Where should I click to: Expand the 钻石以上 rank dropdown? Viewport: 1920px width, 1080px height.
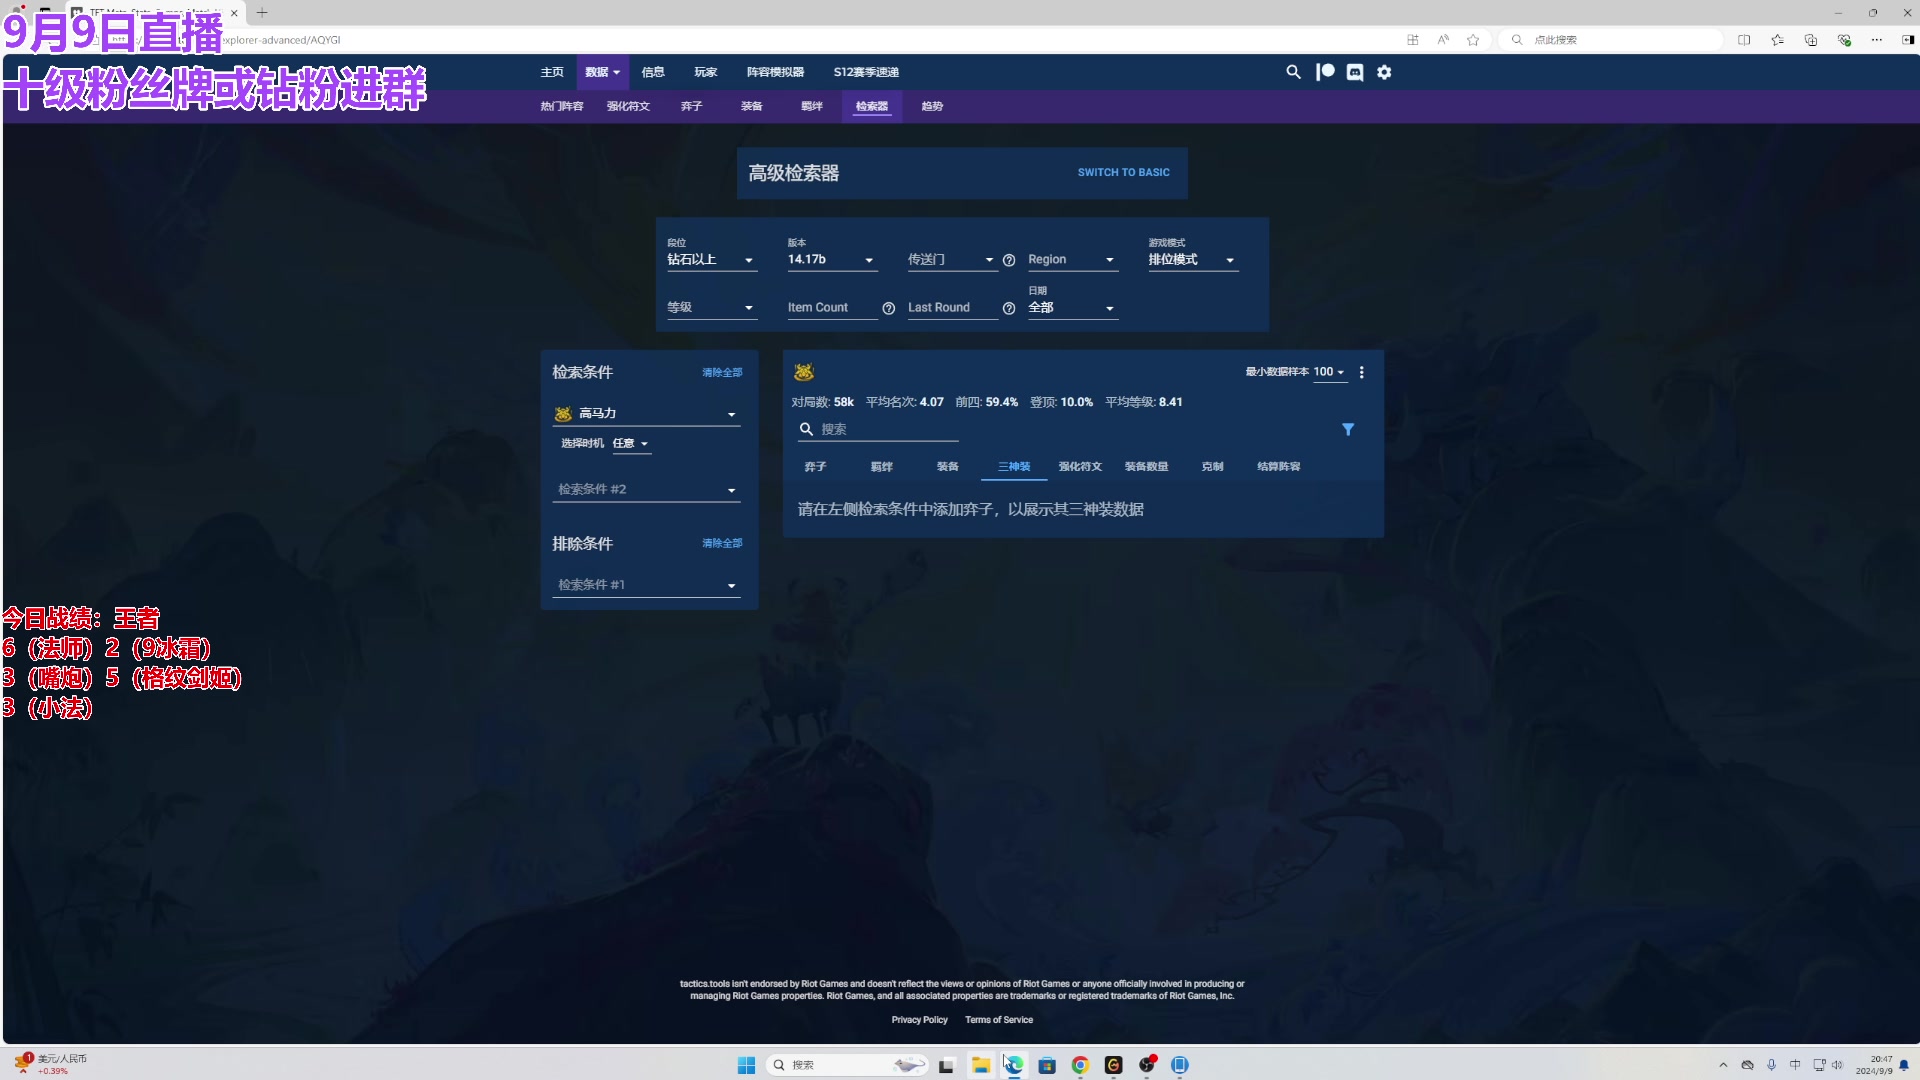click(711, 260)
